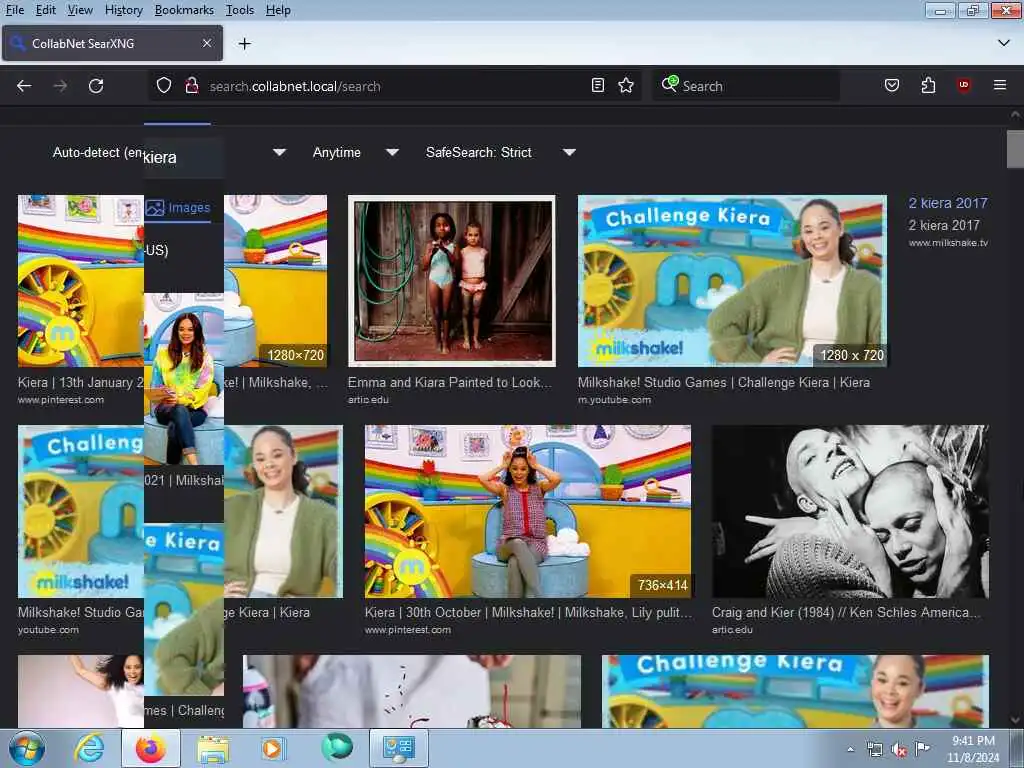Click www.milkshake.tv source text
Viewport: 1024px width, 768px height.
(x=948, y=242)
